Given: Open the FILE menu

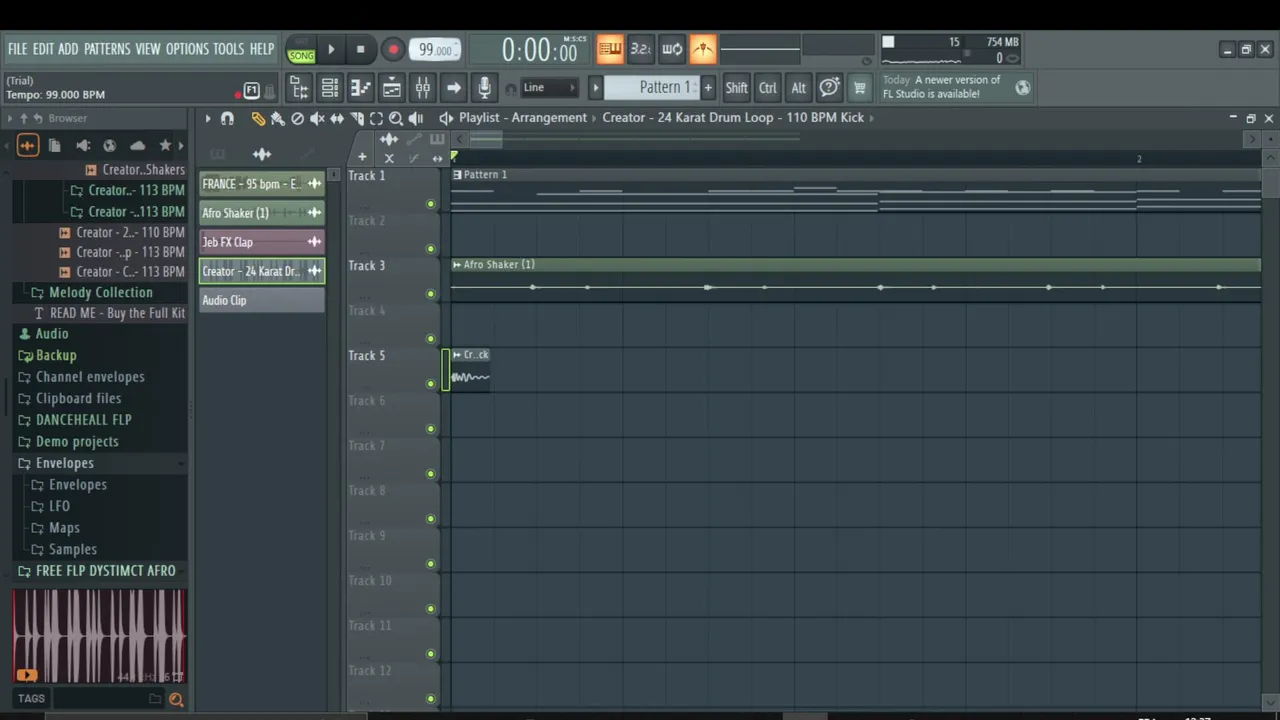Looking at the screenshot, I should click(x=17, y=49).
